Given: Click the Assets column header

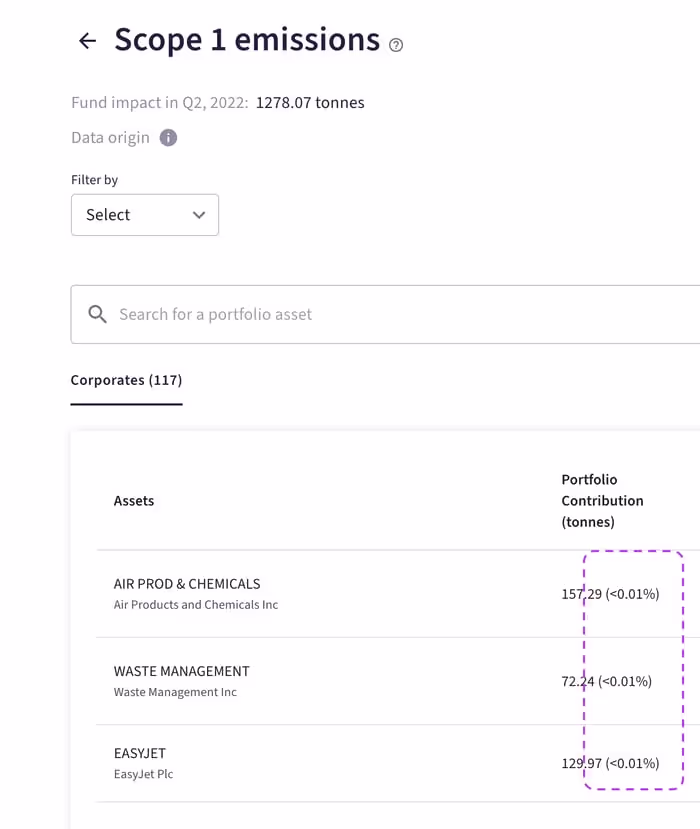Looking at the screenshot, I should (x=134, y=501).
